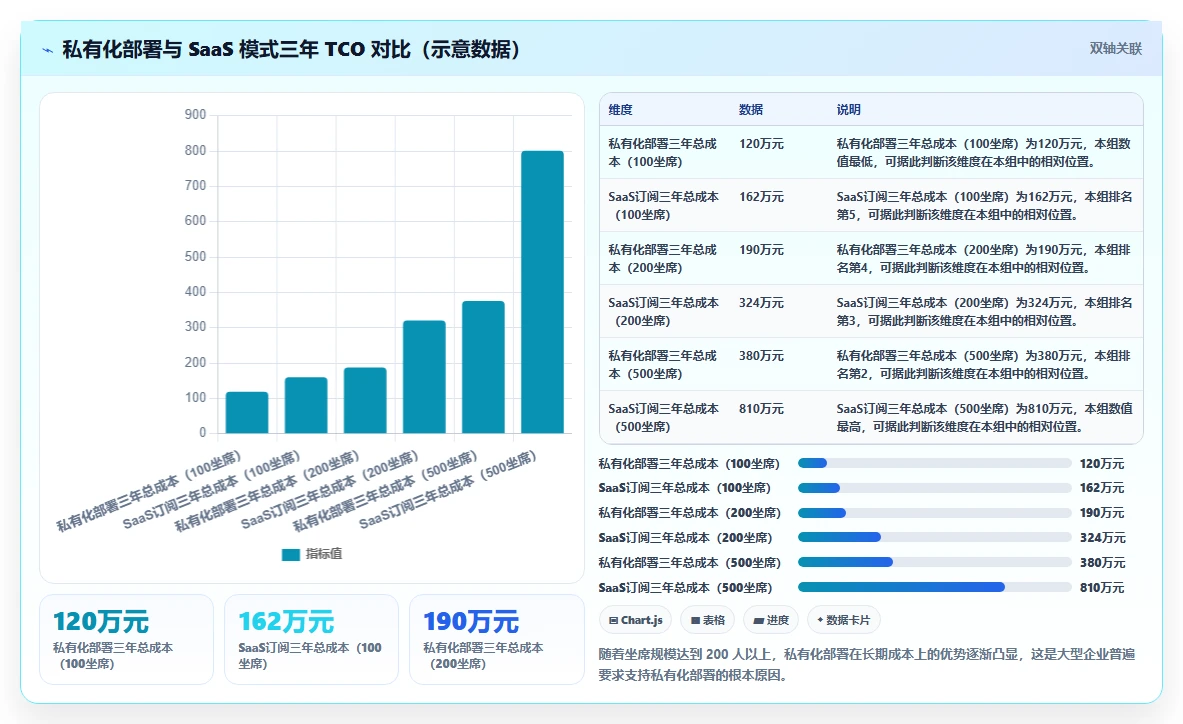Viewport: 1183px width, 724px height.
Task: Click the 说明 column header
Action: [x=848, y=109]
